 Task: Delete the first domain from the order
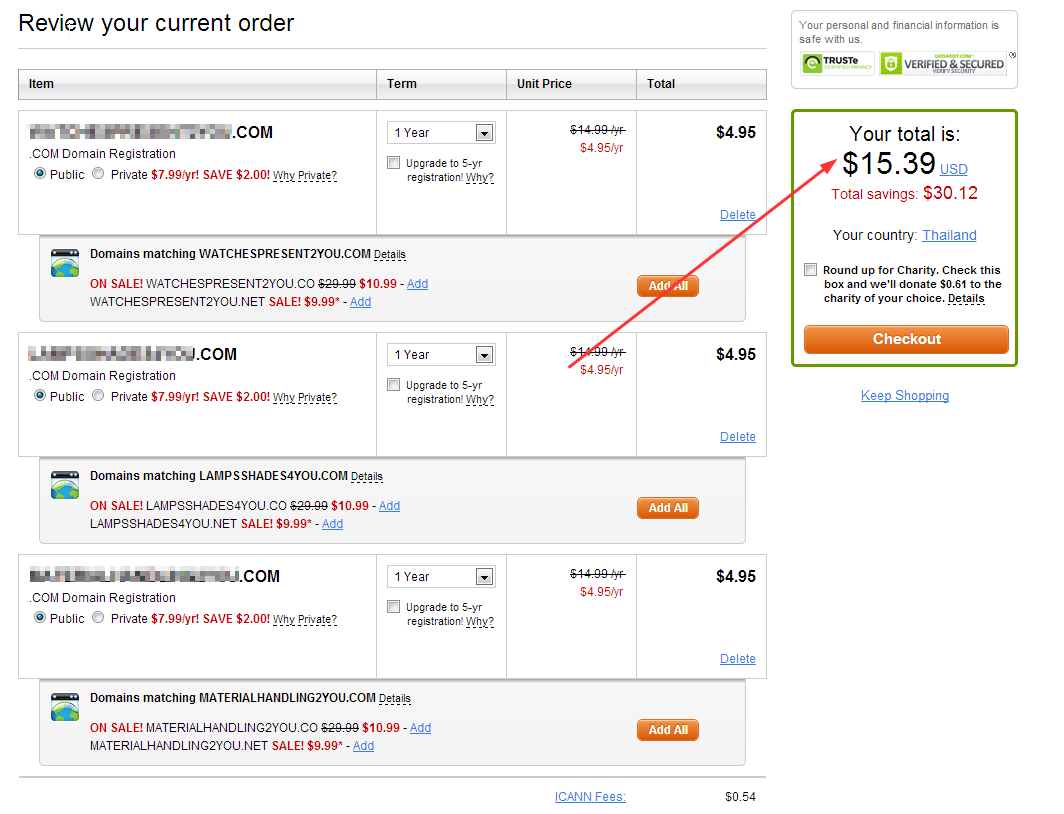tap(737, 215)
